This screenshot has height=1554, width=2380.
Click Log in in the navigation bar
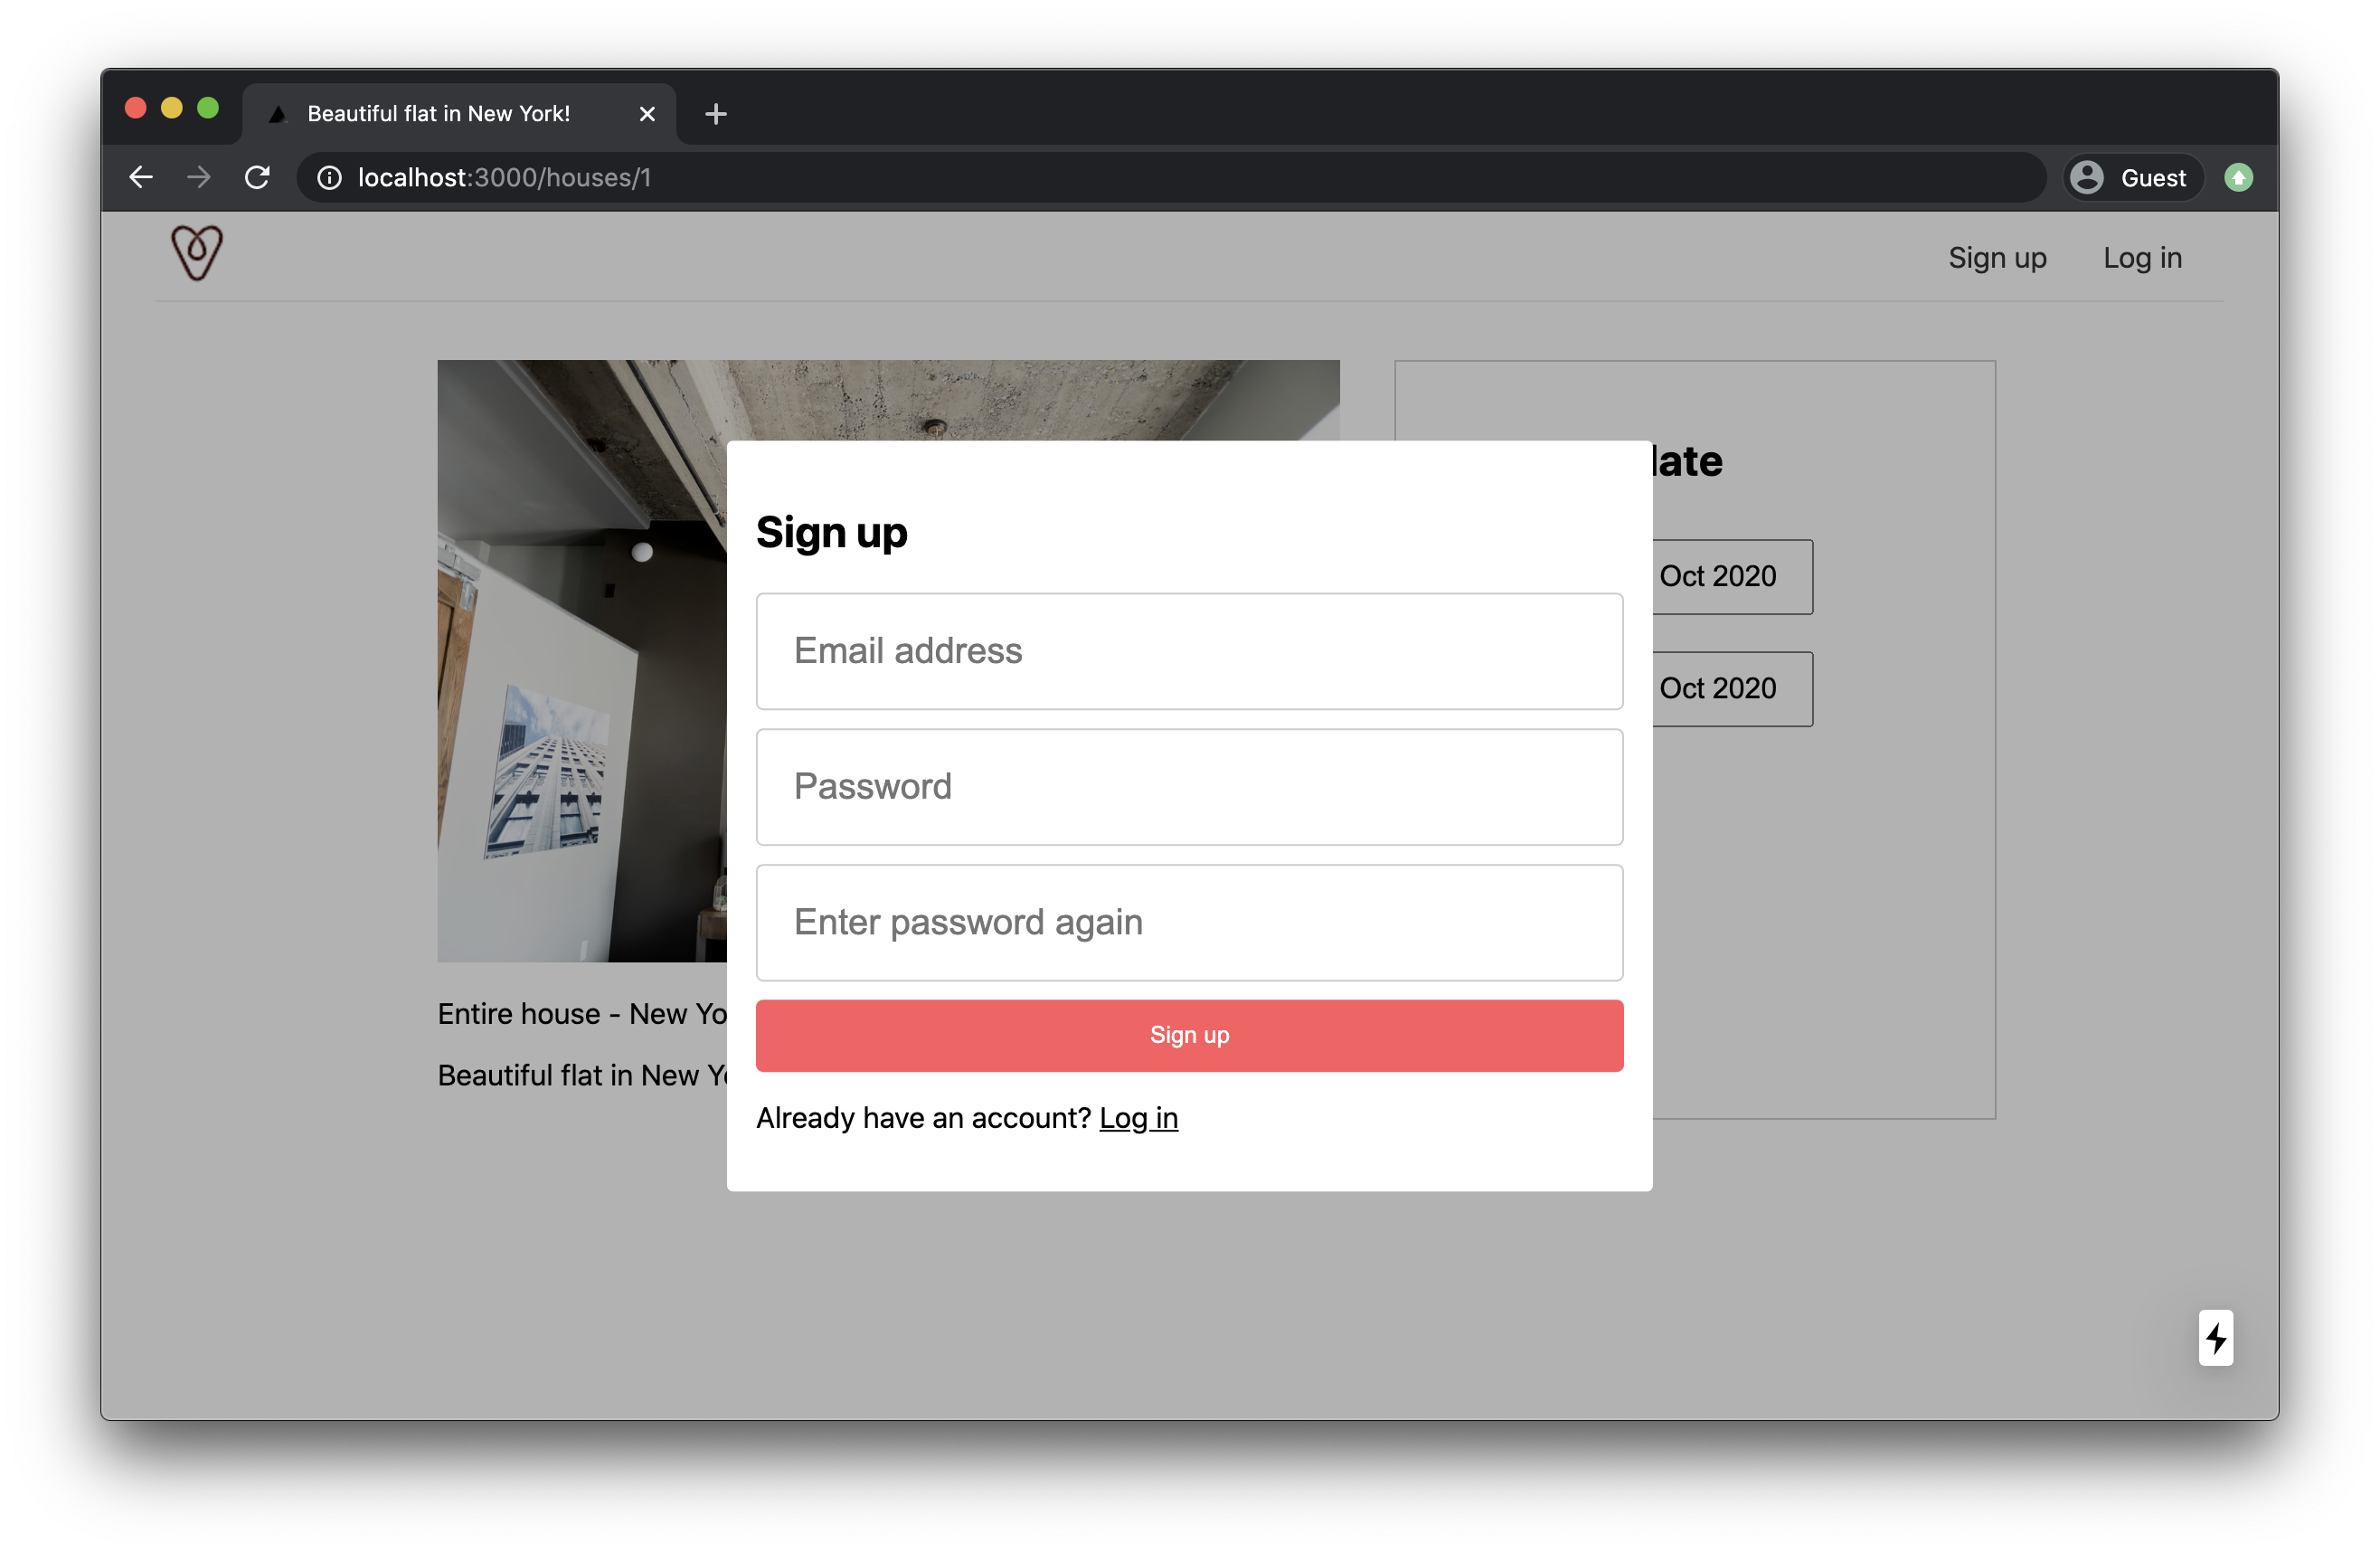click(2142, 258)
